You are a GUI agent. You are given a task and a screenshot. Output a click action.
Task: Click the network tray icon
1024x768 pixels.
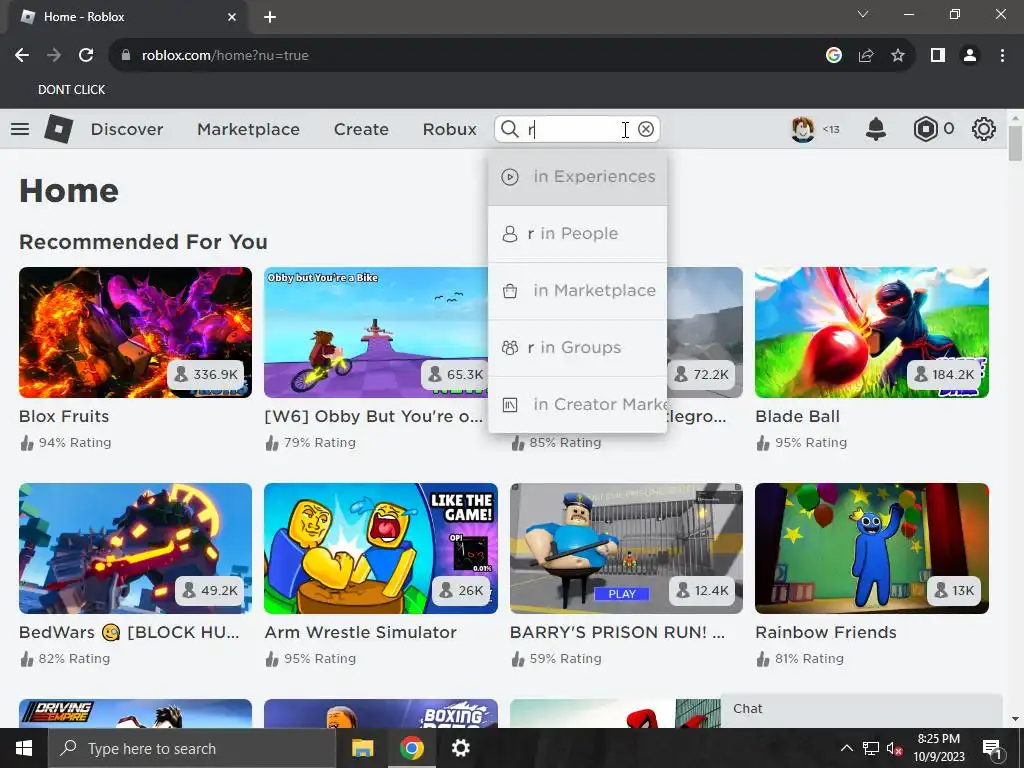click(871, 748)
